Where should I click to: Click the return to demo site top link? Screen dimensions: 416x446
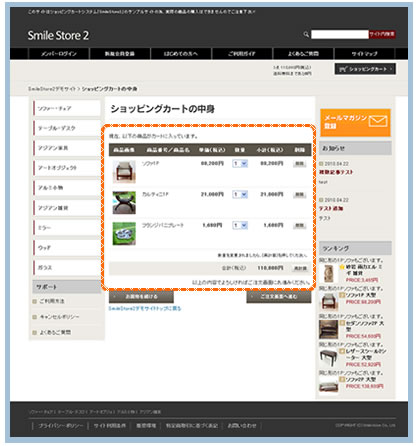pyautogui.click(x=145, y=309)
